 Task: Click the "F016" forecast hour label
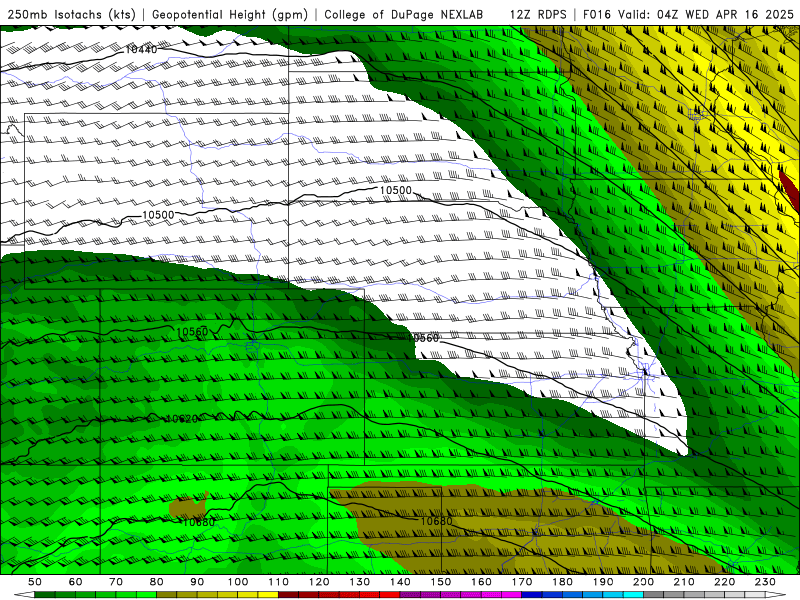tap(597, 14)
